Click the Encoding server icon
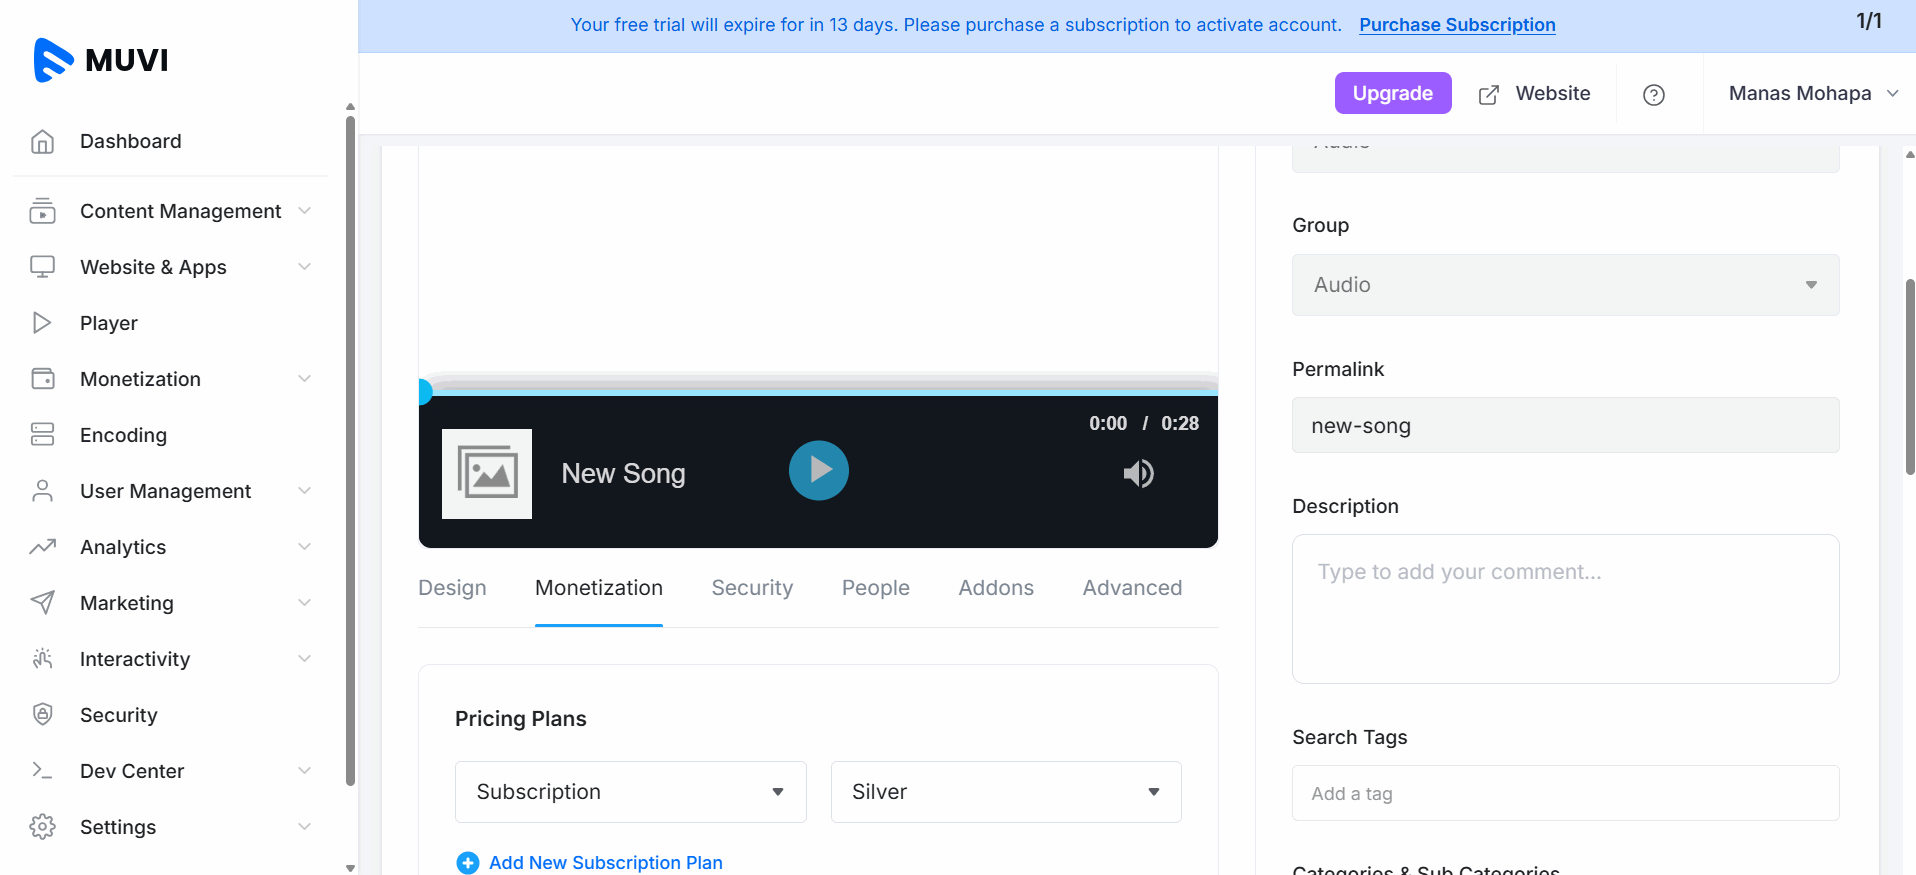The width and height of the screenshot is (1916, 875). [x=42, y=434]
